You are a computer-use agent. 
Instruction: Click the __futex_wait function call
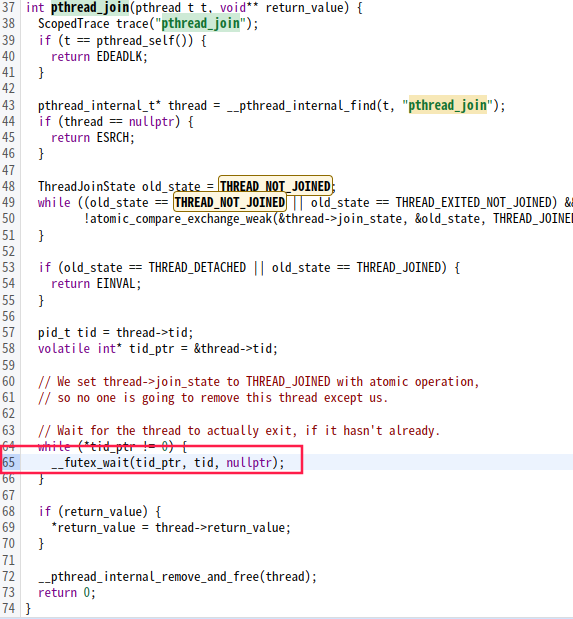90,462
